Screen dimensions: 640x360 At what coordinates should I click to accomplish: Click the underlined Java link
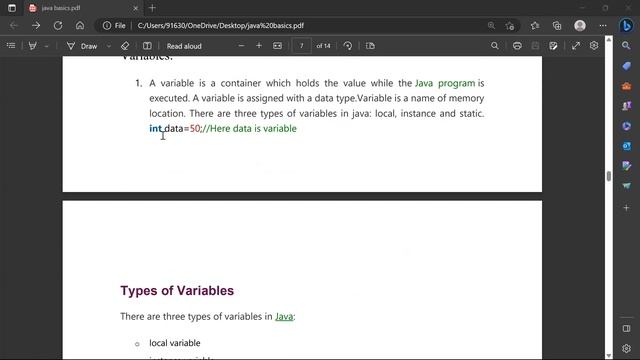[284, 317]
